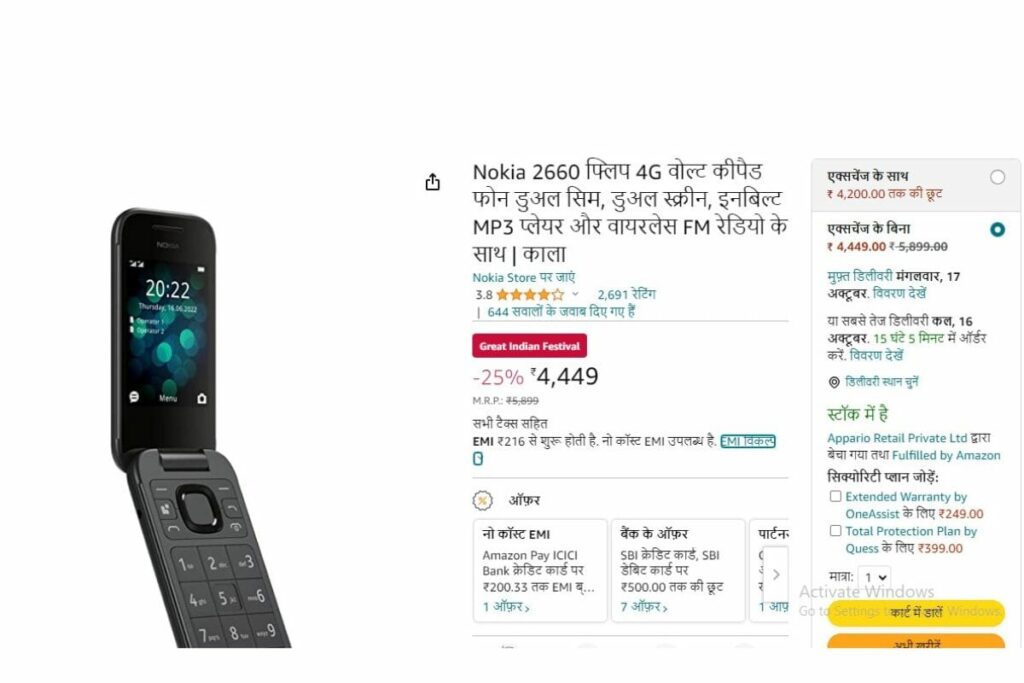Click the star rating icons

click(x=530, y=294)
